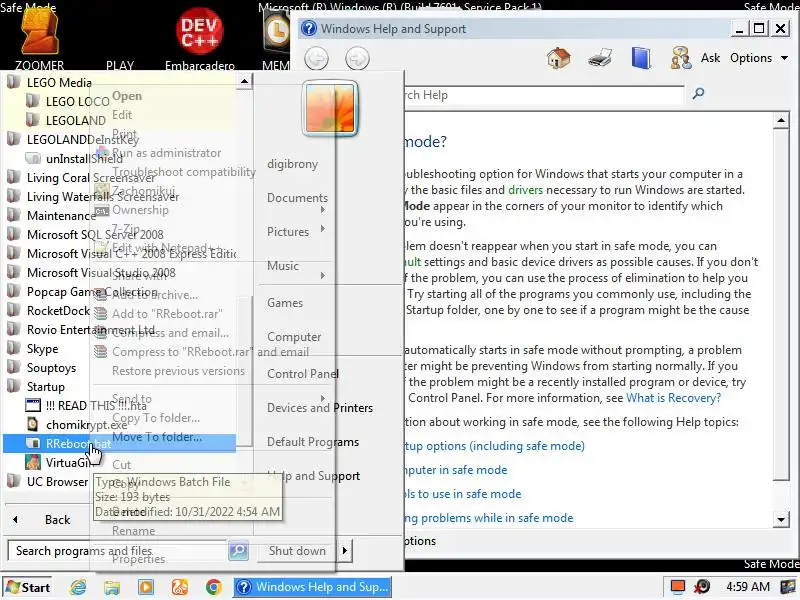This screenshot has height=600, width=800.
Task: Open Default Programs
Action: 313,442
